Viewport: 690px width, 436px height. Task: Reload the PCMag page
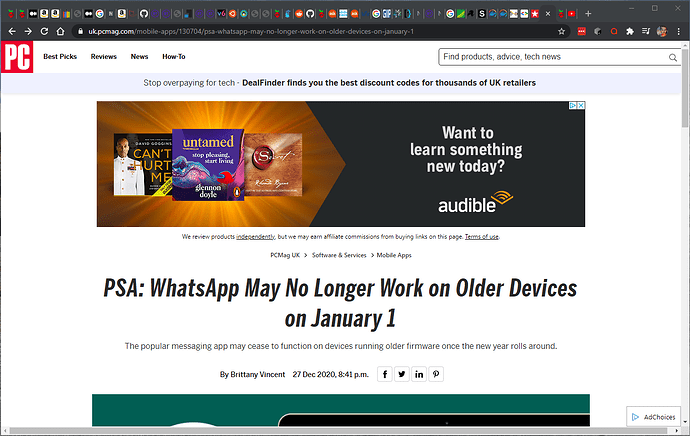pyautogui.click(x=44, y=31)
